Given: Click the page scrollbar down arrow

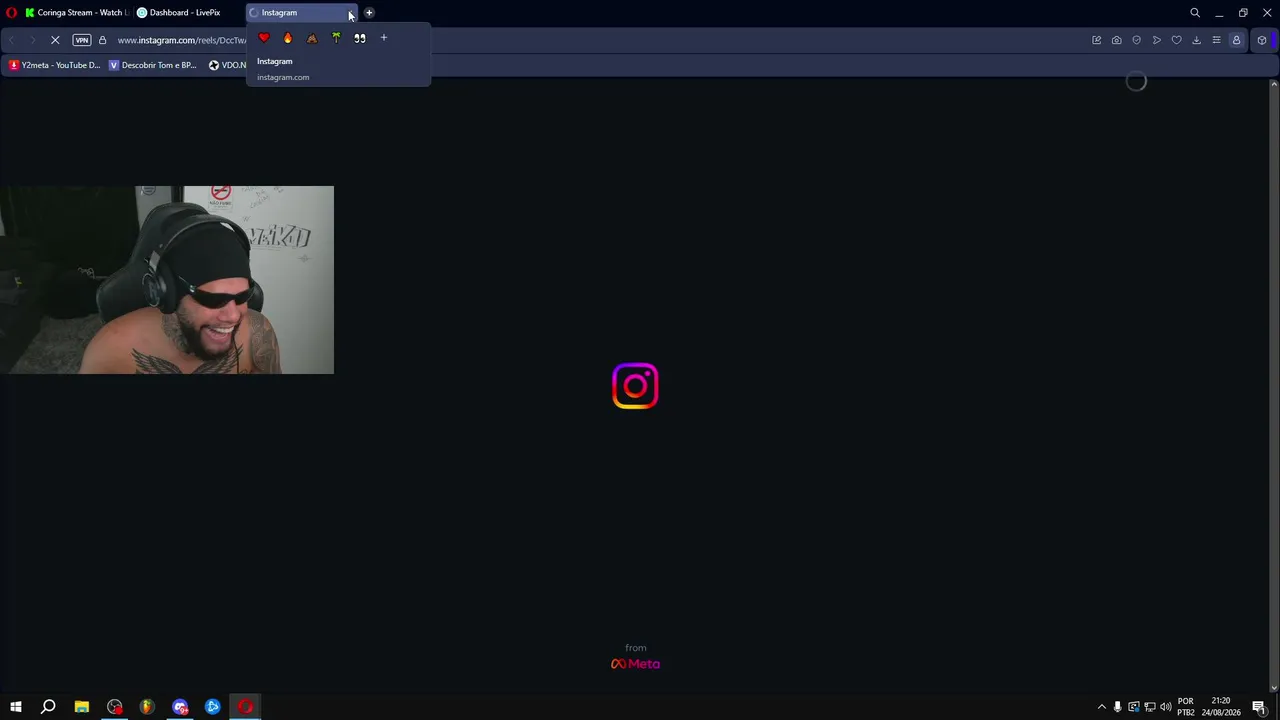Looking at the screenshot, I should tap(1273, 687).
